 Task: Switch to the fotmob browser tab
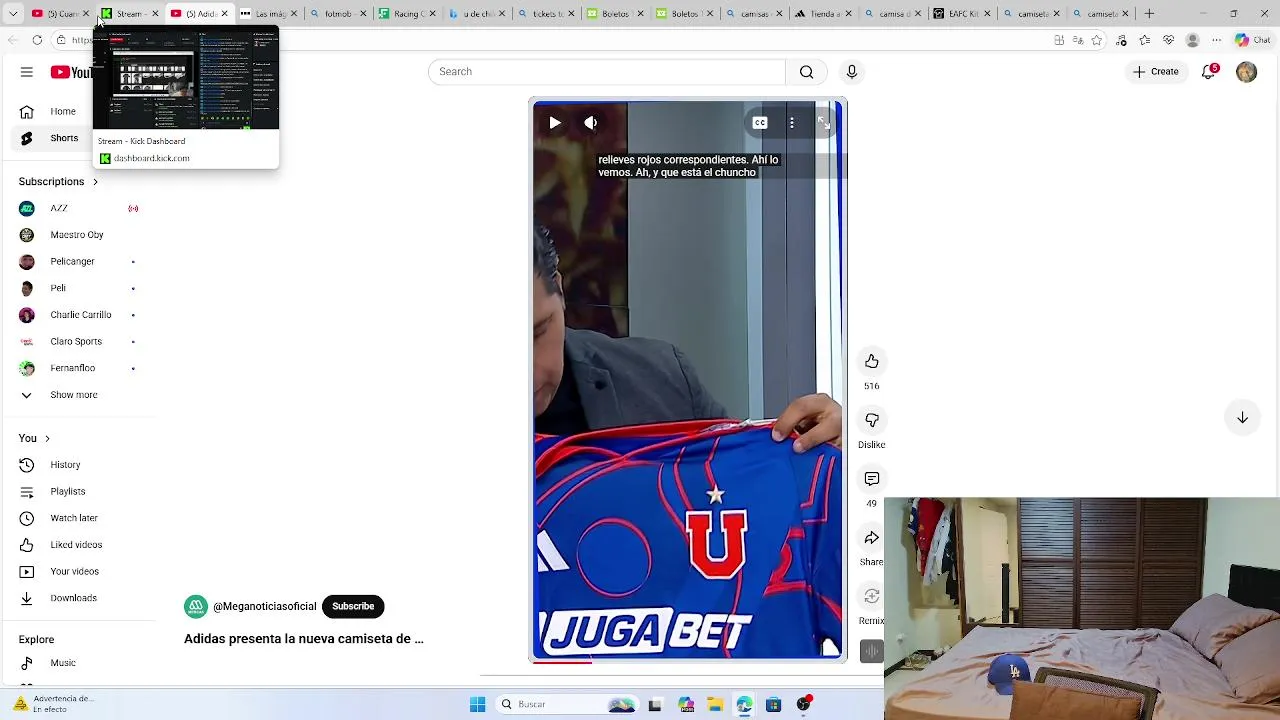337,14
